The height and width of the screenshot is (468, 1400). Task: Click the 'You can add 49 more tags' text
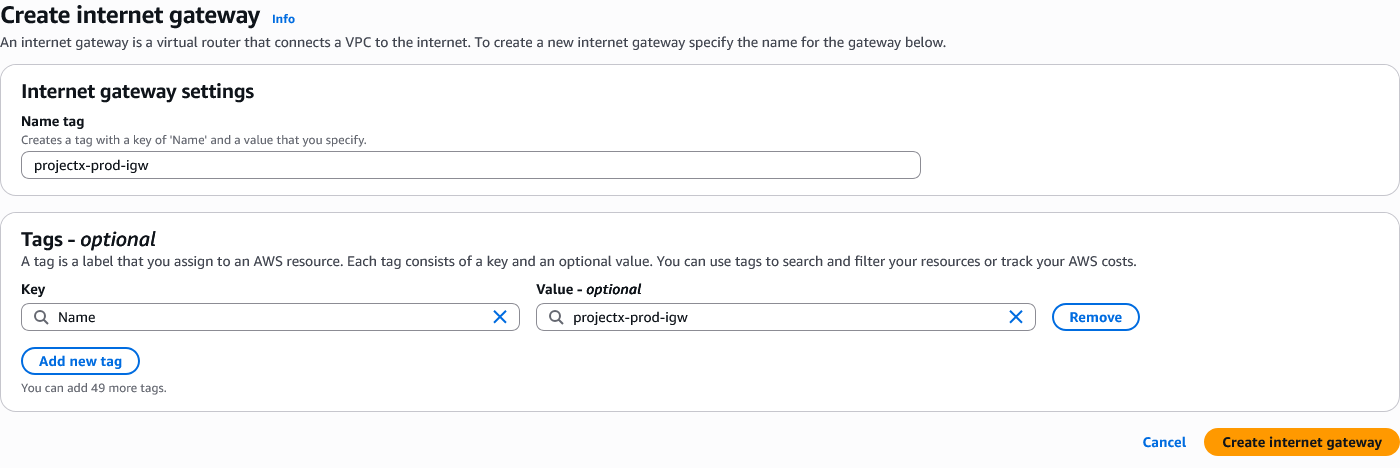(93, 388)
